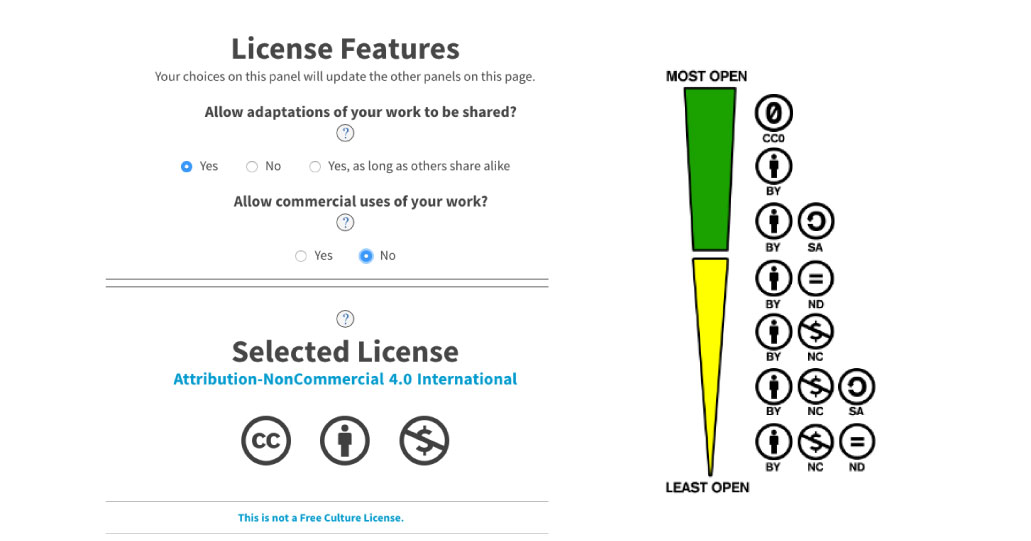The width and height of the screenshot is (1031, 541).
Task: Click the 'License Features' heading
Action: click(x=345, y=49)
